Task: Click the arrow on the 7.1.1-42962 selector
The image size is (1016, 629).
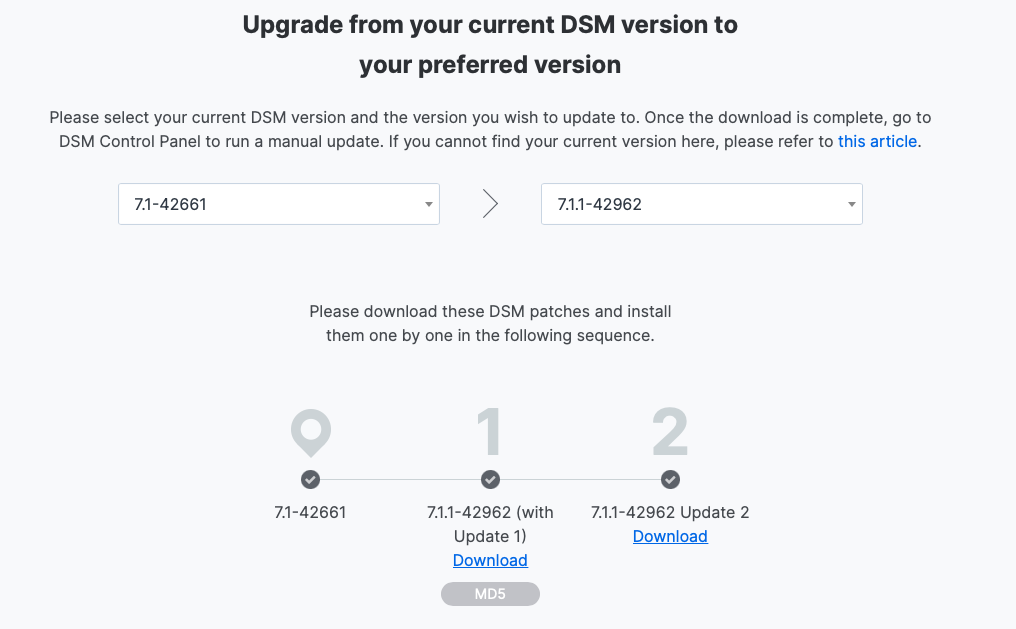Action: (x=851, y=205)
